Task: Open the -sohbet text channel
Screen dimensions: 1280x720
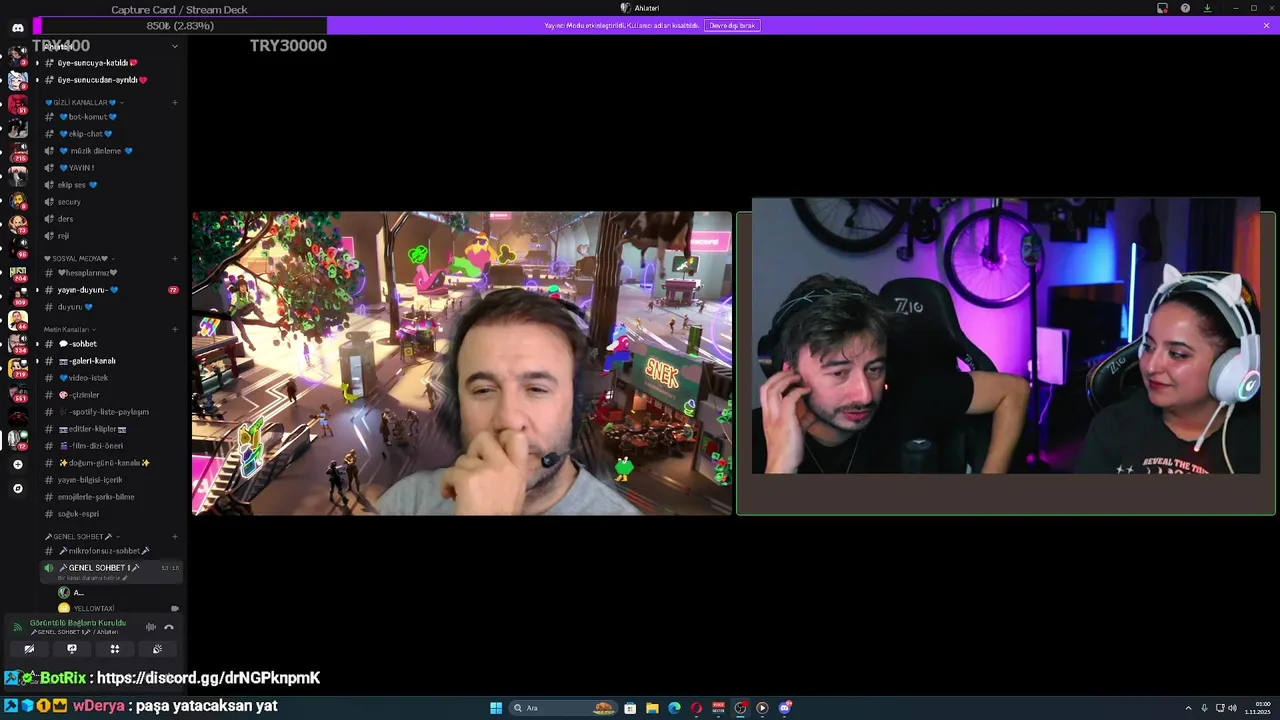Action: coord(110,344)
